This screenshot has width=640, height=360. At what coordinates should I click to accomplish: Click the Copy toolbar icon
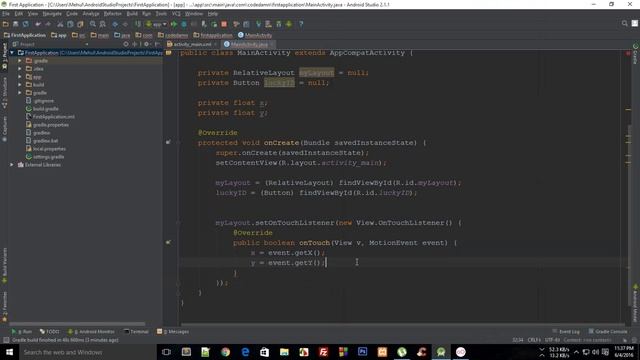coord(70,24)
